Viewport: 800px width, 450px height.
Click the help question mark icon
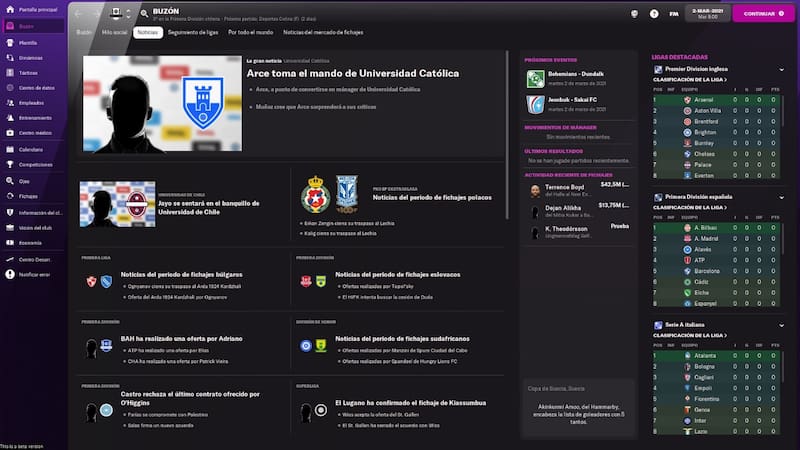(654, 14)
